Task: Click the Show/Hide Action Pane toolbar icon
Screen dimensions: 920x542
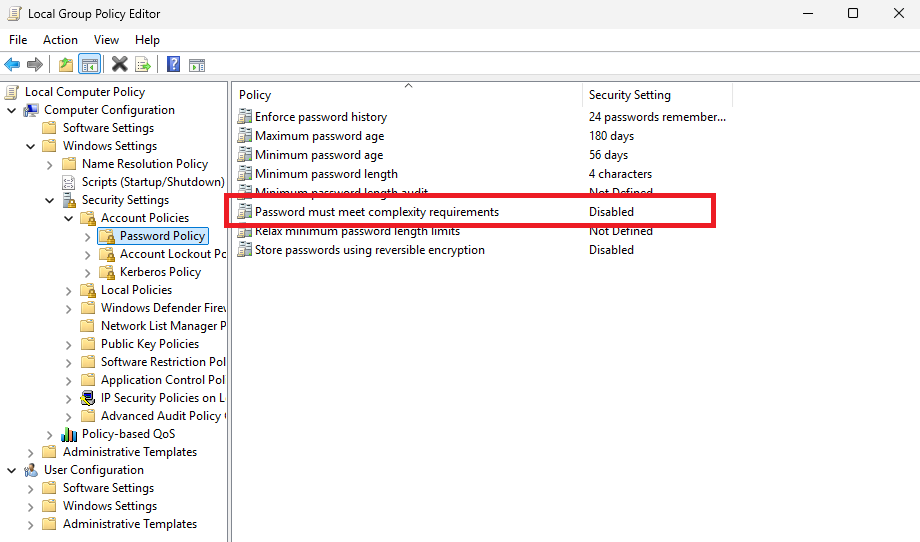Action: click(197, 65)
